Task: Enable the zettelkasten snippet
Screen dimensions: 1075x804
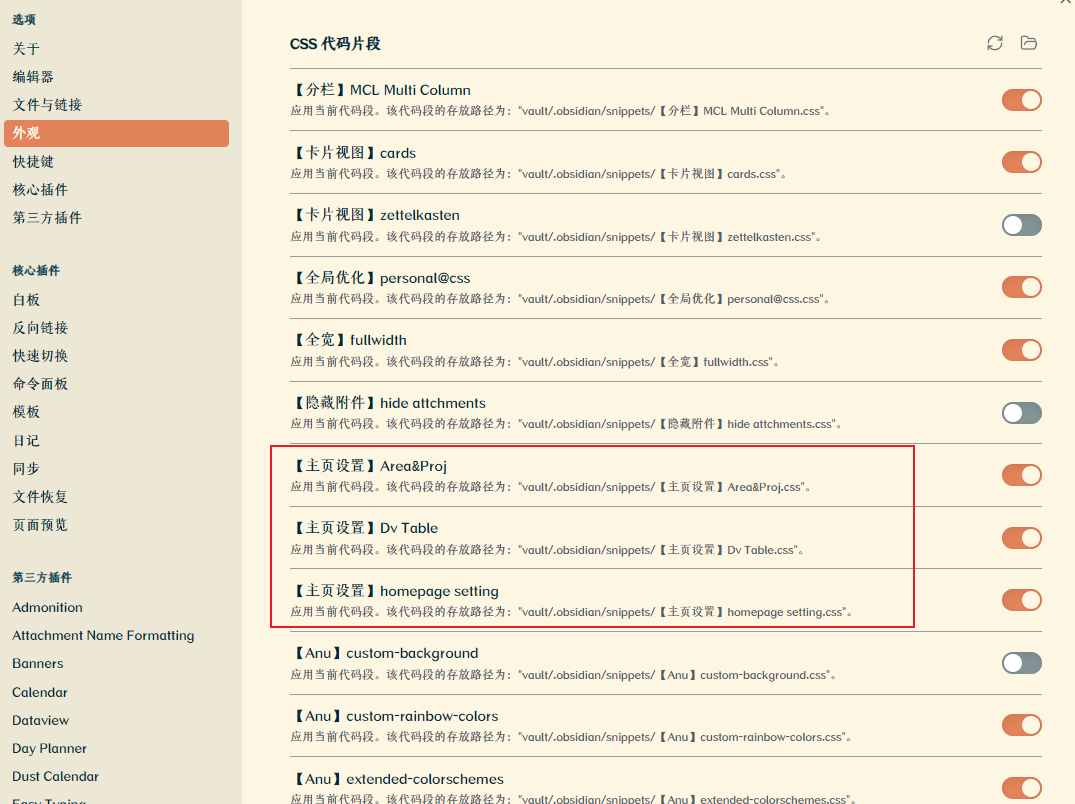Action: [1022, 225]
